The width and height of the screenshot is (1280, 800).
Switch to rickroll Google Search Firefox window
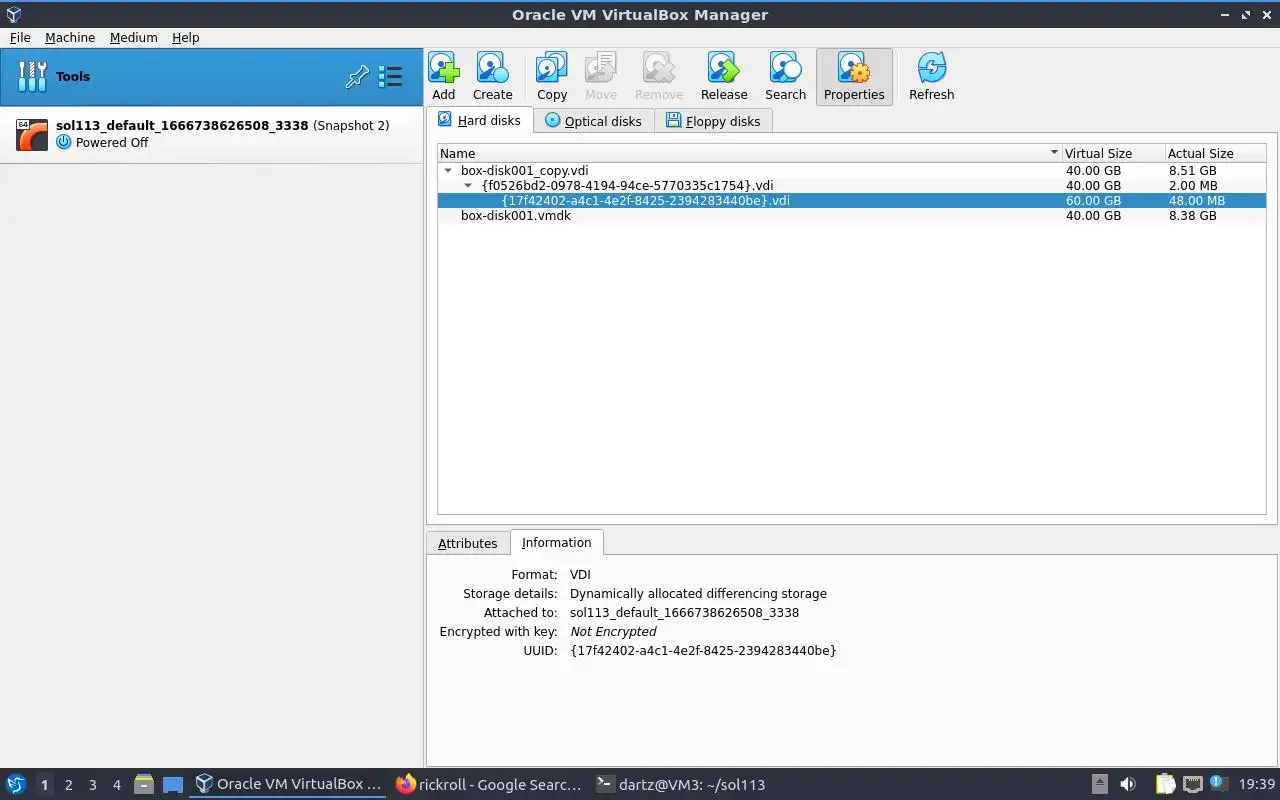coord(488,784)
